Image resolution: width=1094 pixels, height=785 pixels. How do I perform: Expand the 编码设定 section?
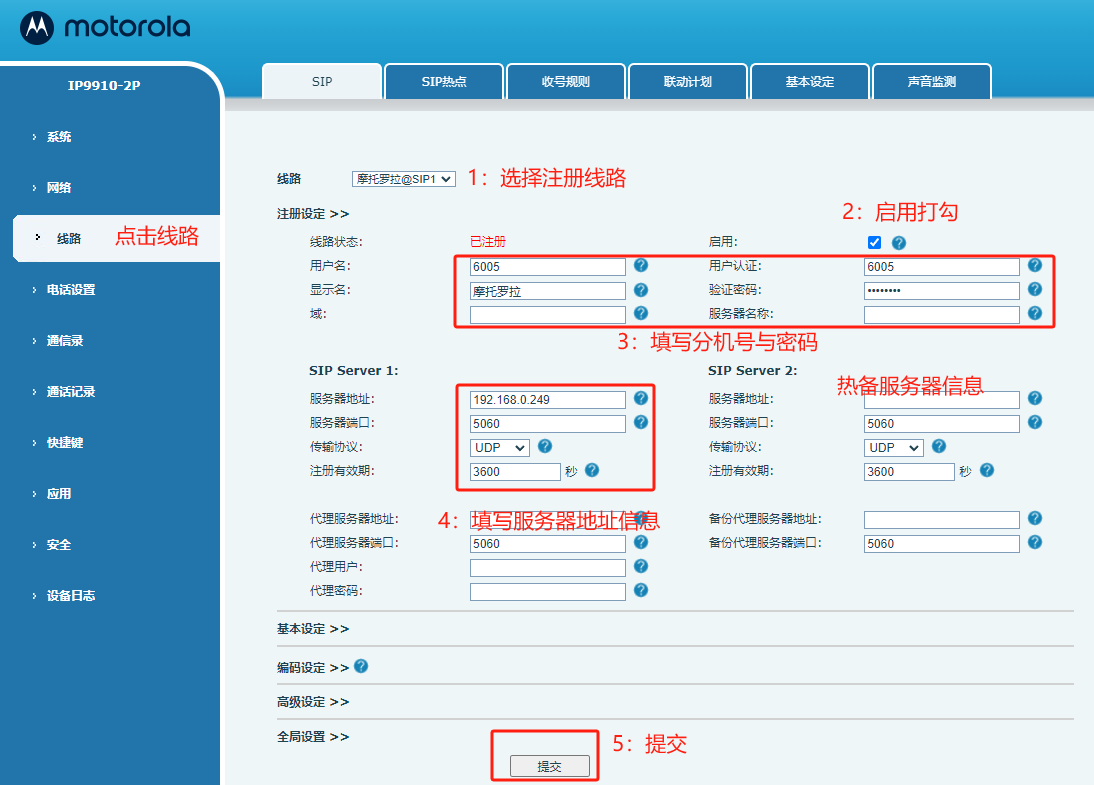click(x=313, y=667)
